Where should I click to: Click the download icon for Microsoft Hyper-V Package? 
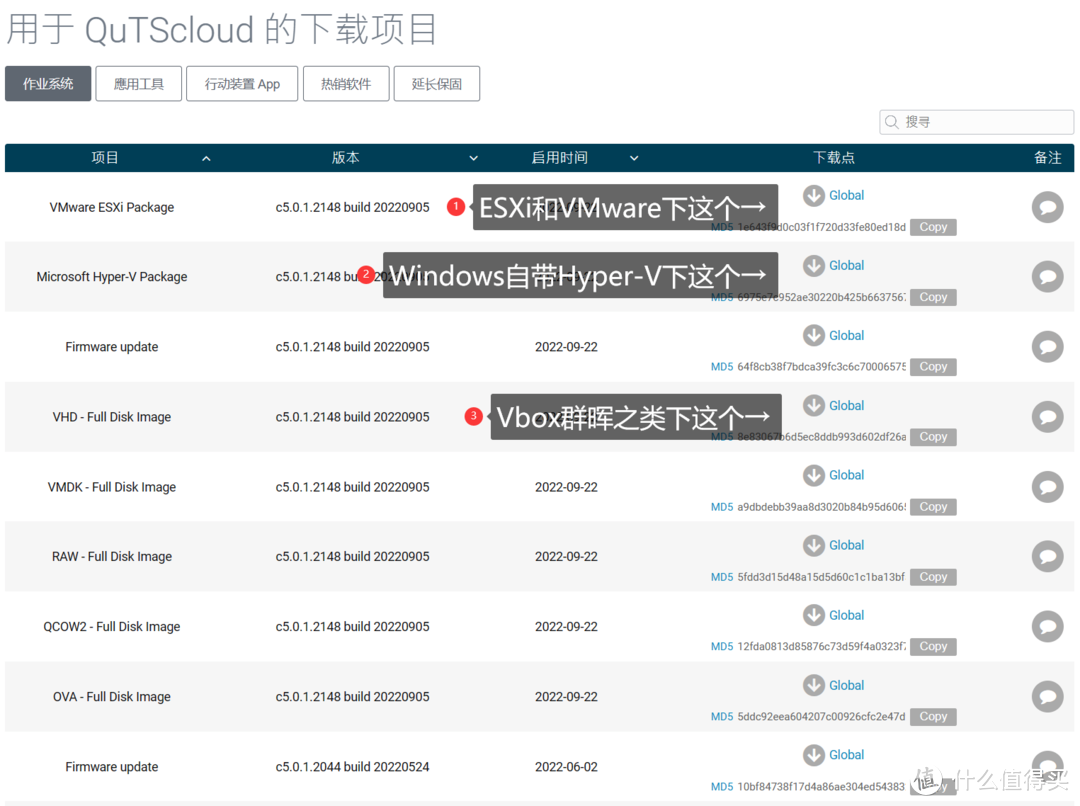(813, 266)
